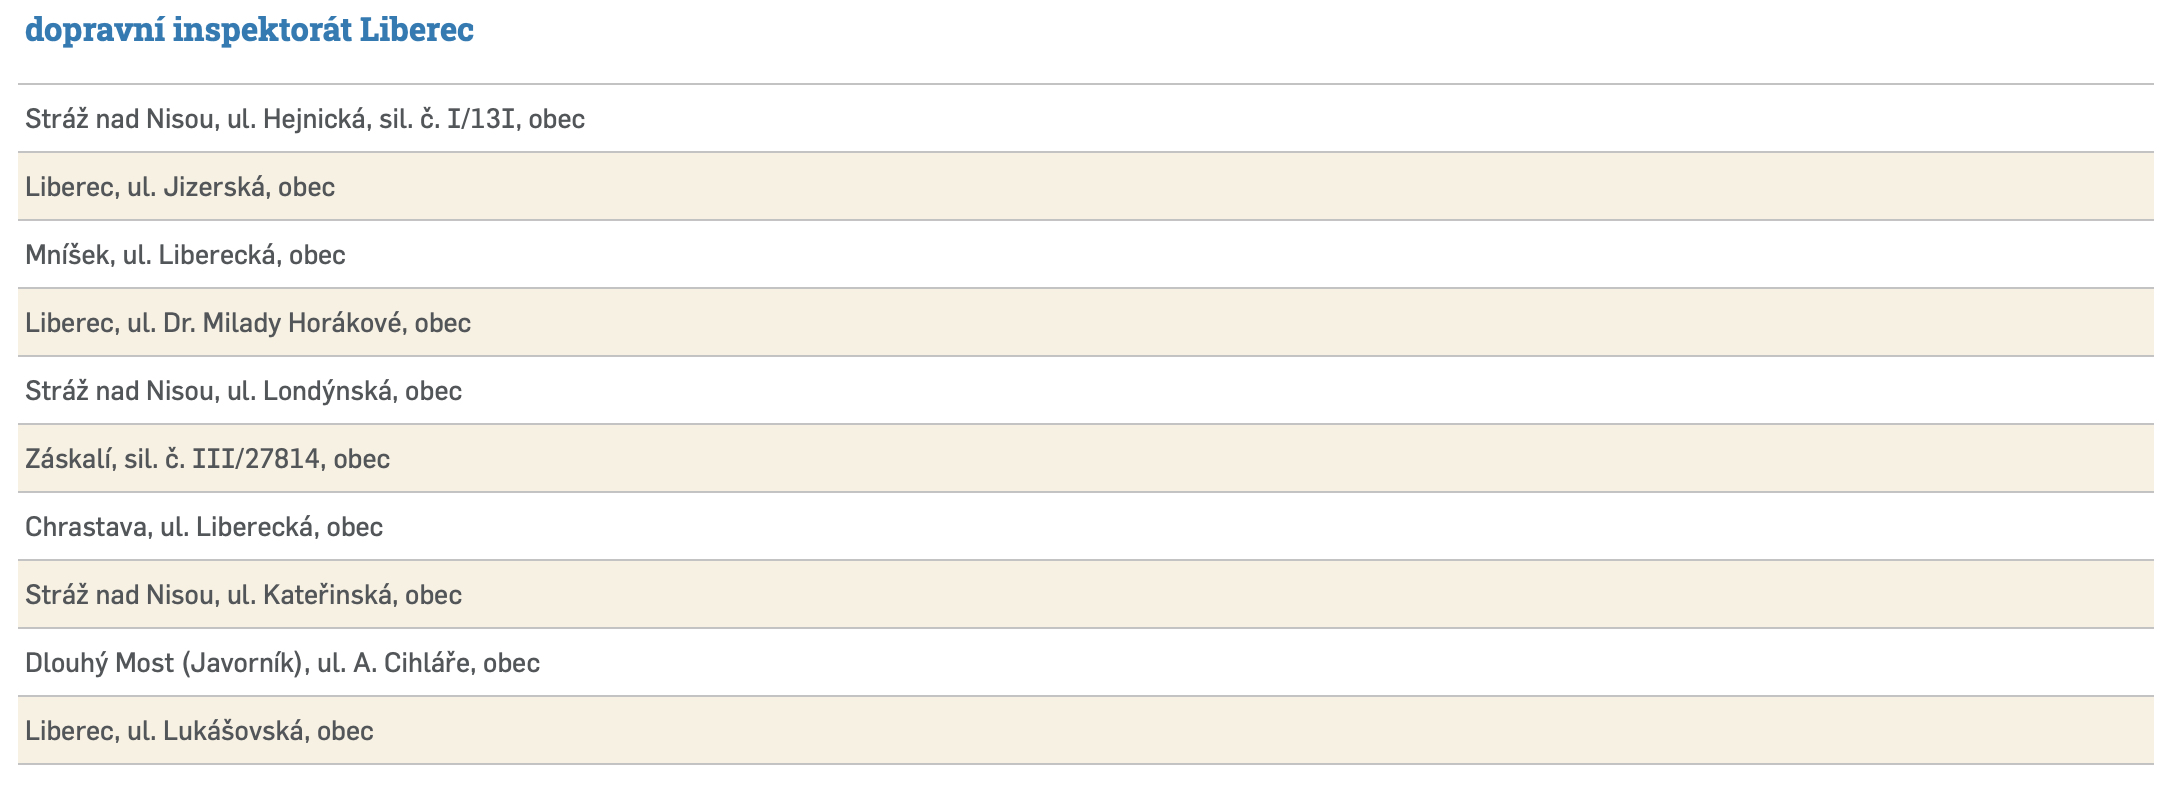
Task: Click the Liberec, ul. Lukášovská row
Action: point(199,731)
